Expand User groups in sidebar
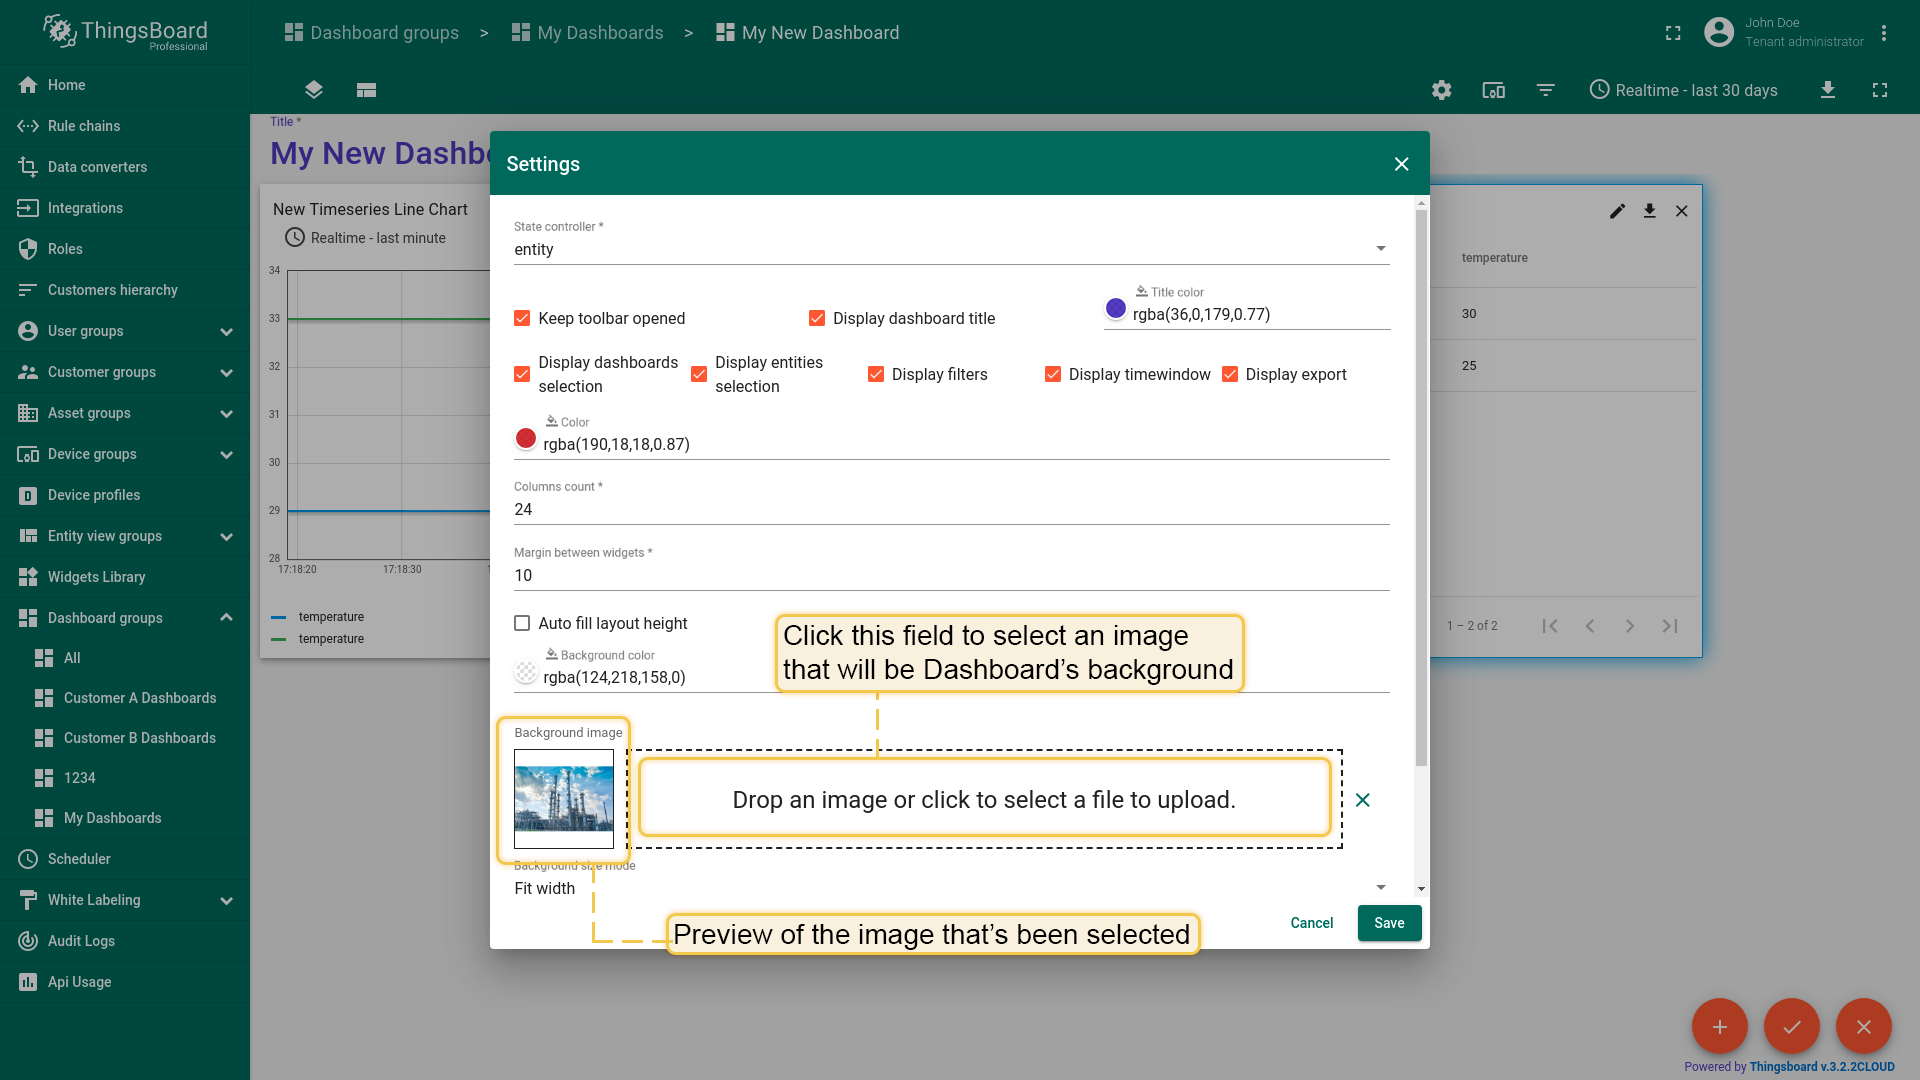 coord(226,331)
